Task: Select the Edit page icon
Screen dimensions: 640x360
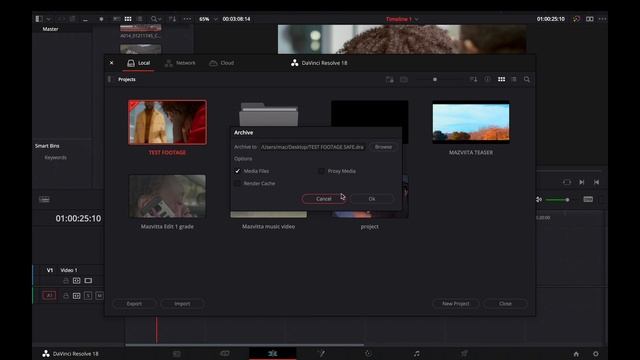Action: tap(273, 353)
